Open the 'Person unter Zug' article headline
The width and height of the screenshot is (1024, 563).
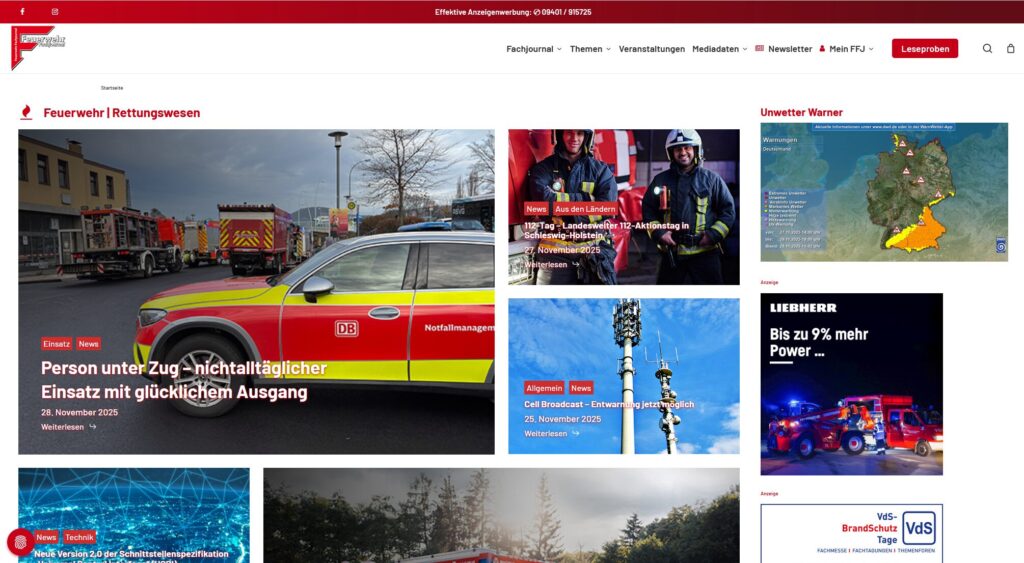(183, 380)
